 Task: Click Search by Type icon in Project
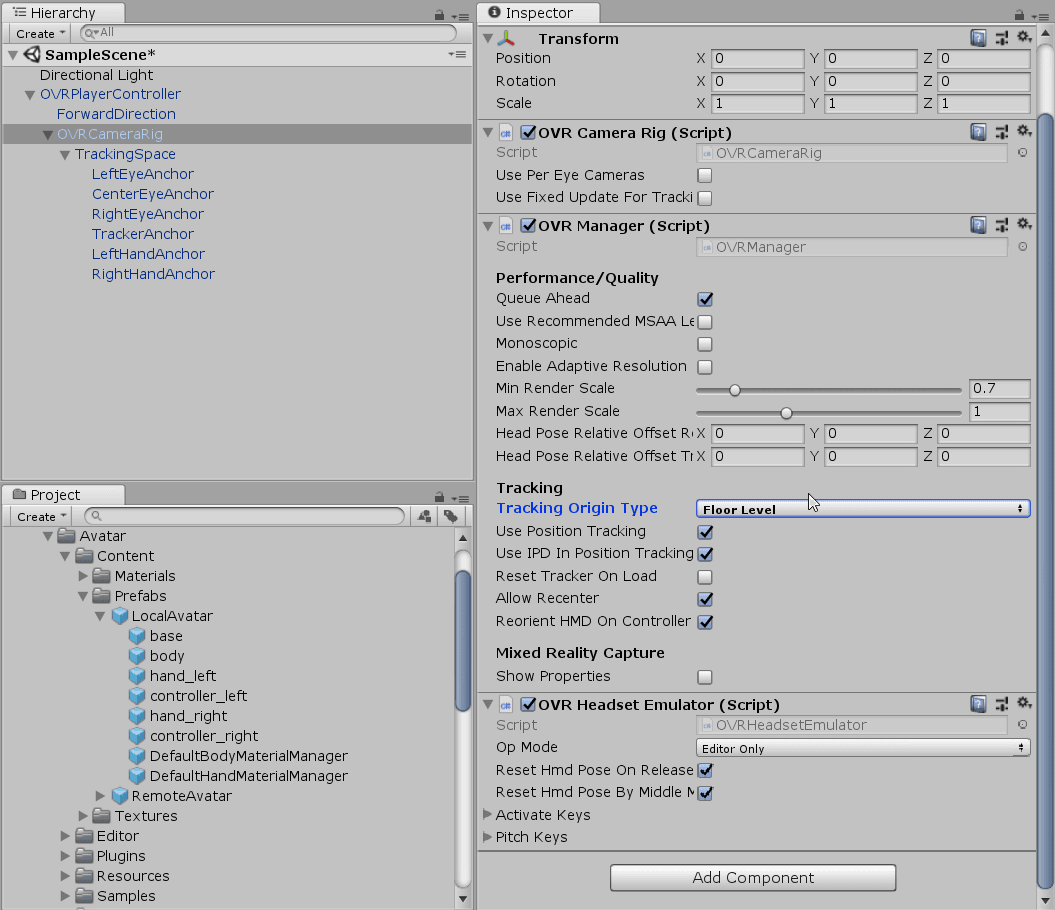[x=425, y=516]
